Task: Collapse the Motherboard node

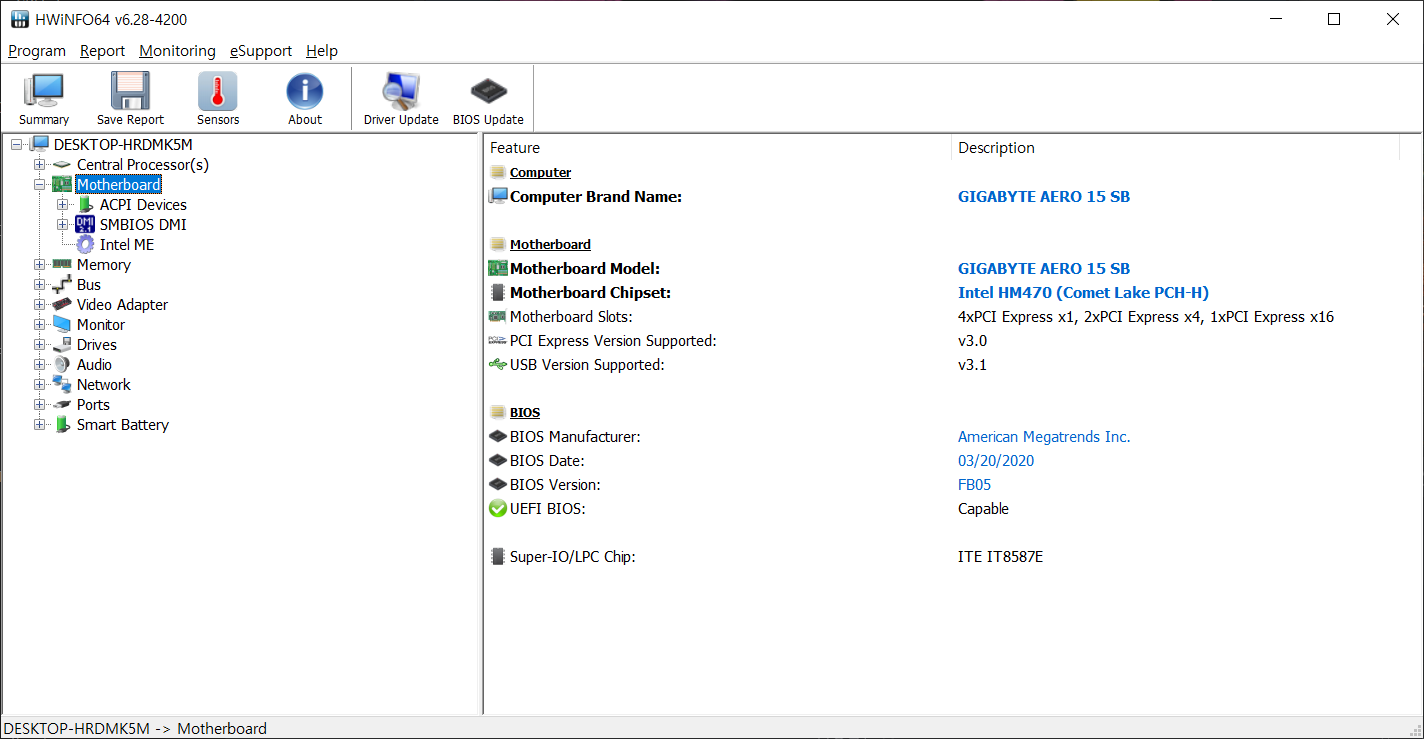Action: click(x=39, y=185)
